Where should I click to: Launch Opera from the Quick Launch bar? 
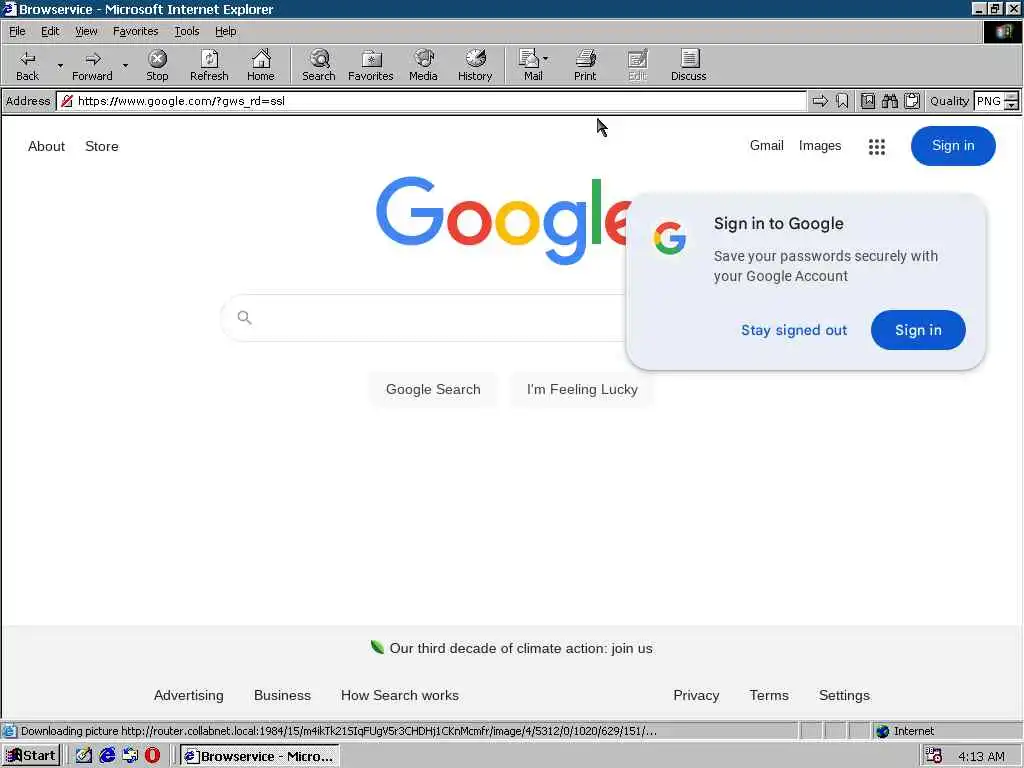pyautogui.click(x=152, y=756)
